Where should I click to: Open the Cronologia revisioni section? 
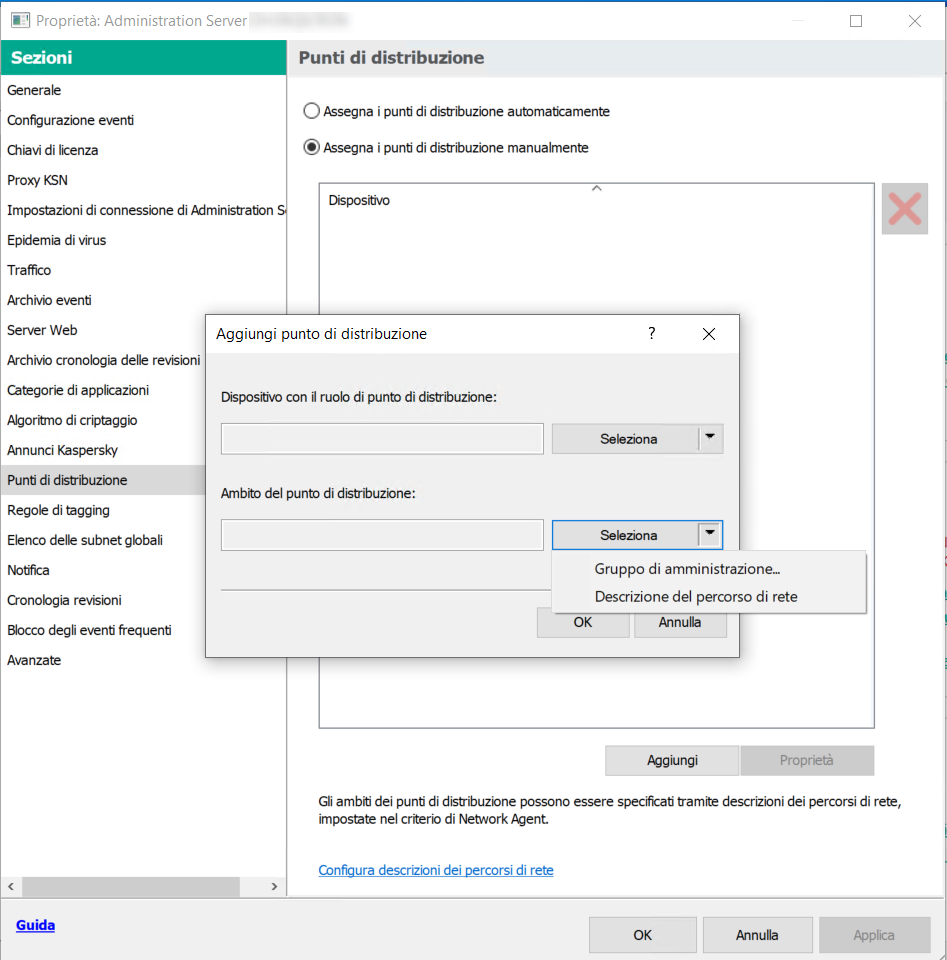pos(103,600)
